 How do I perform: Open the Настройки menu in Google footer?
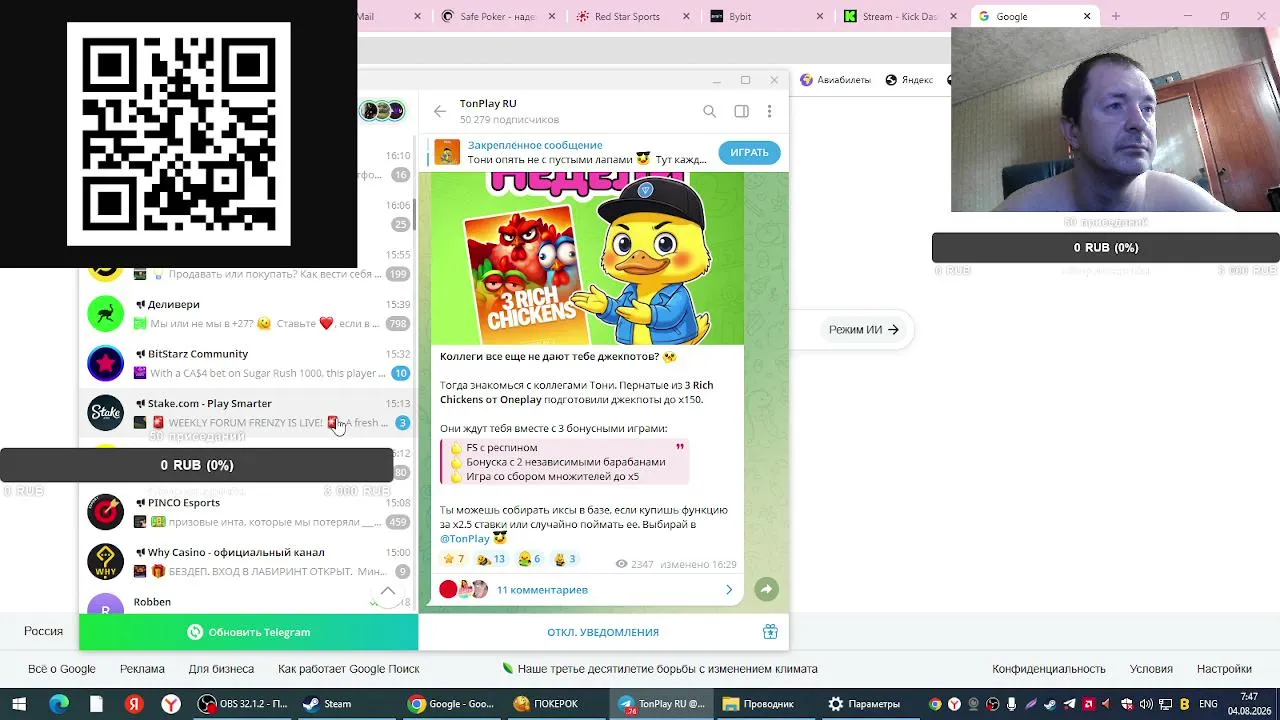point(1224,669)
